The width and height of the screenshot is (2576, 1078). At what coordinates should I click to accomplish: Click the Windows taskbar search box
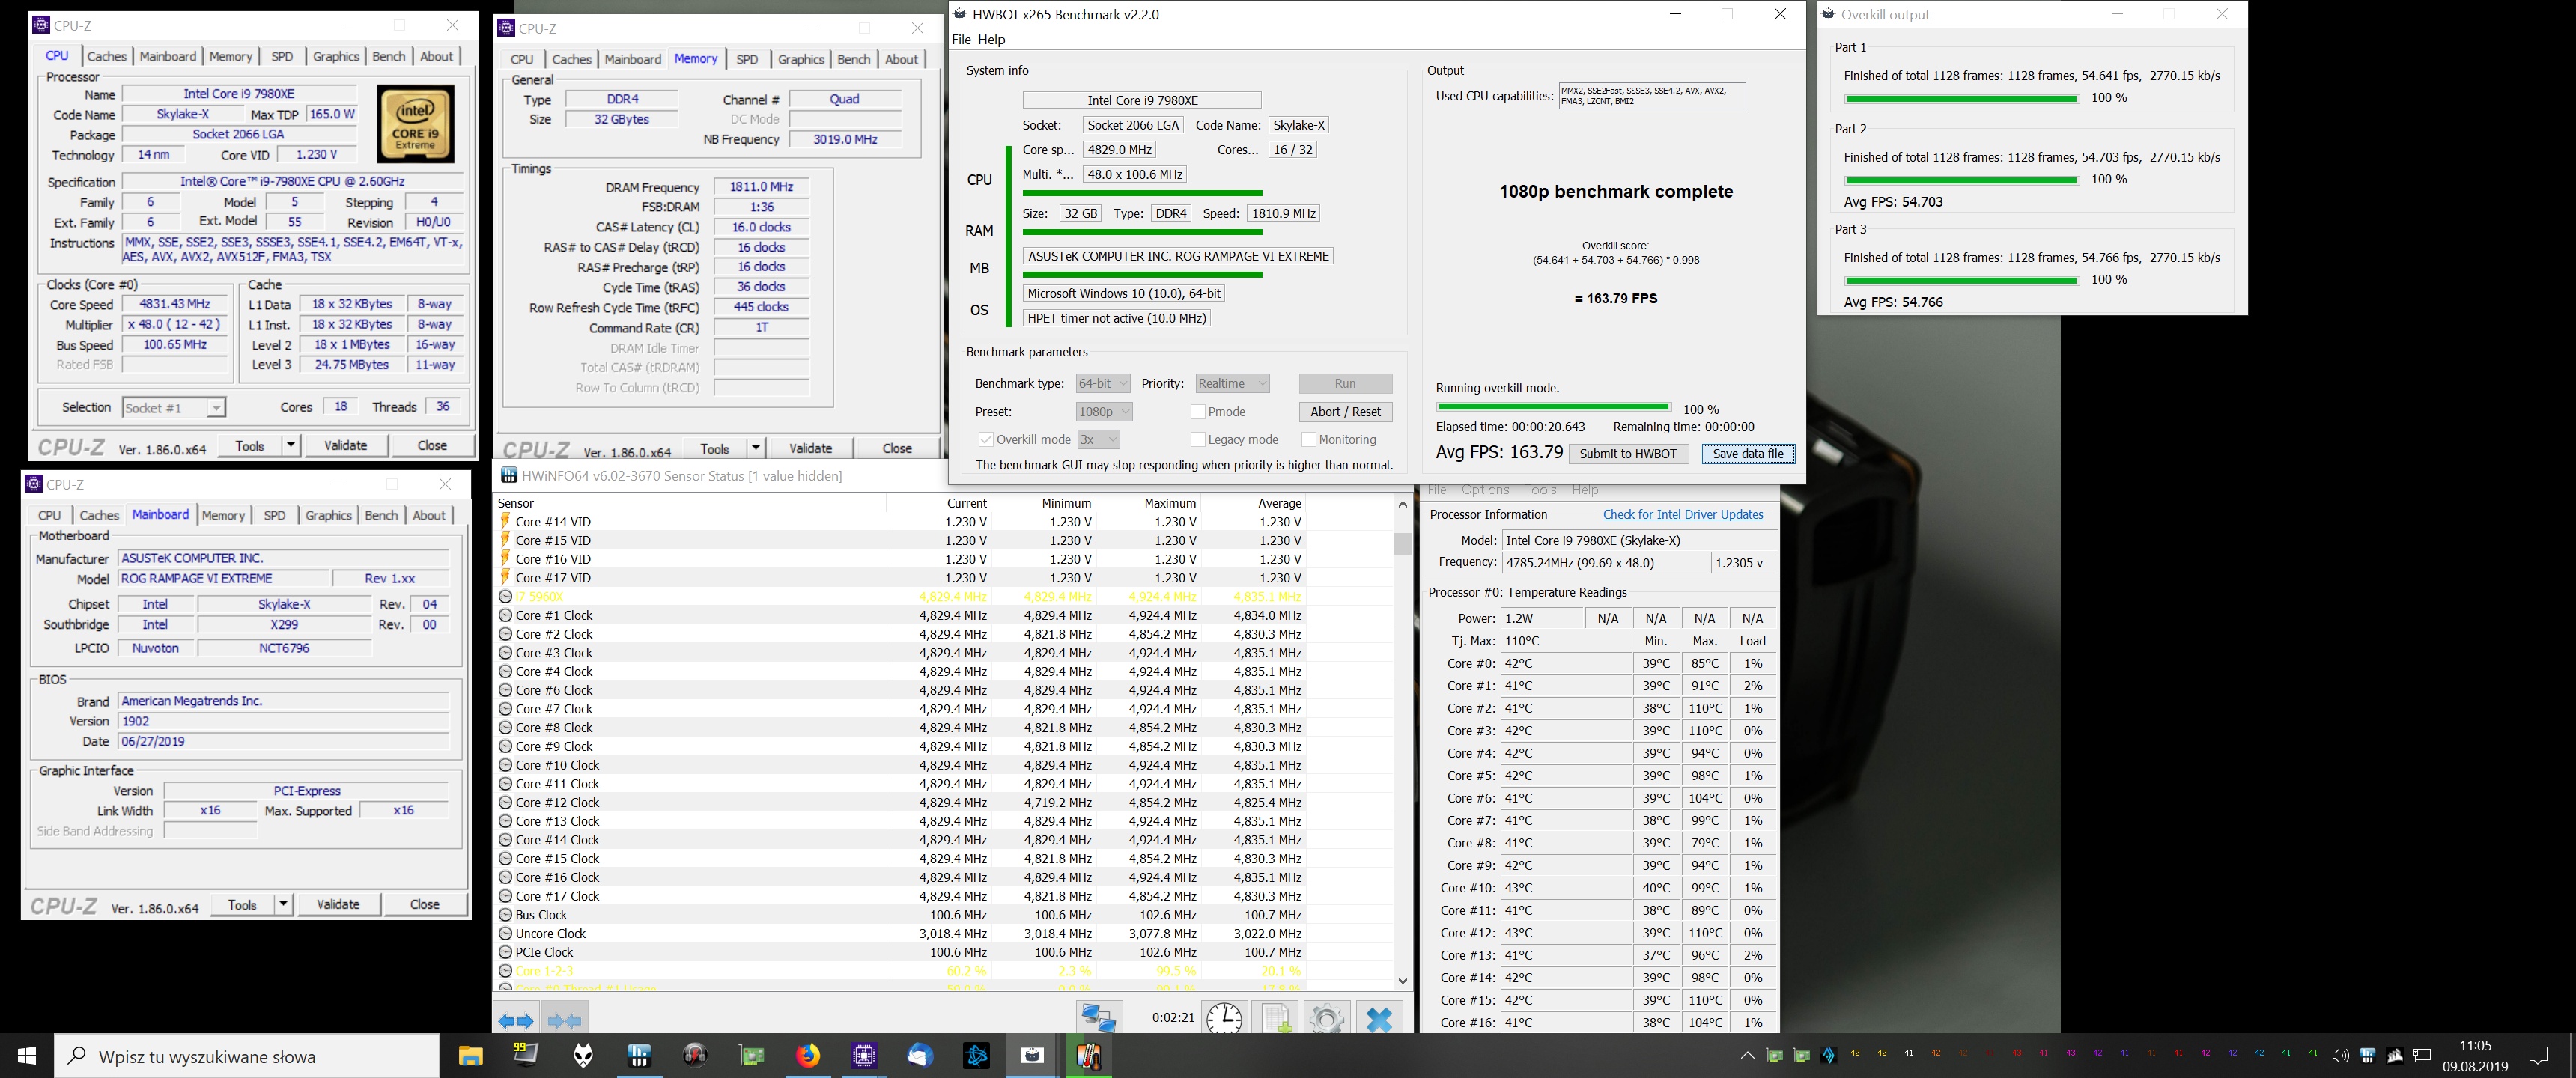pos(247,1056)
